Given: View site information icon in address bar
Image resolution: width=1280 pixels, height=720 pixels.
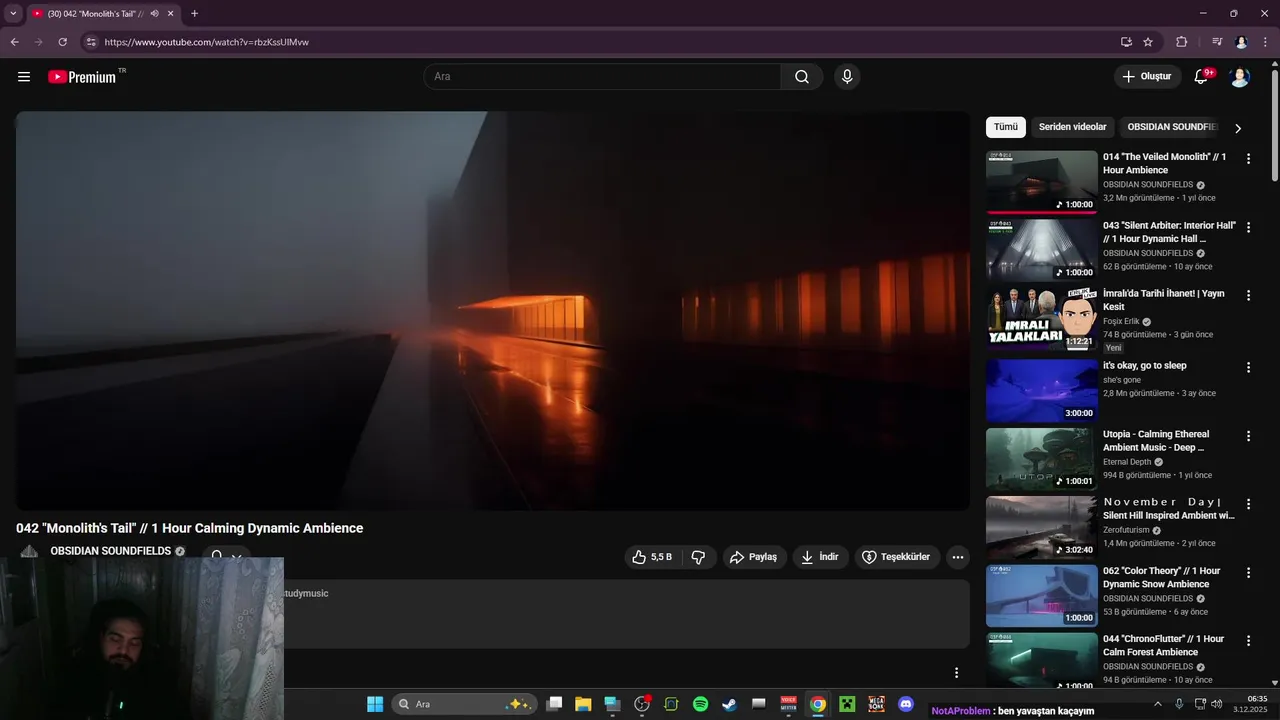Looking at the screenshot, I should click(91, 42).
